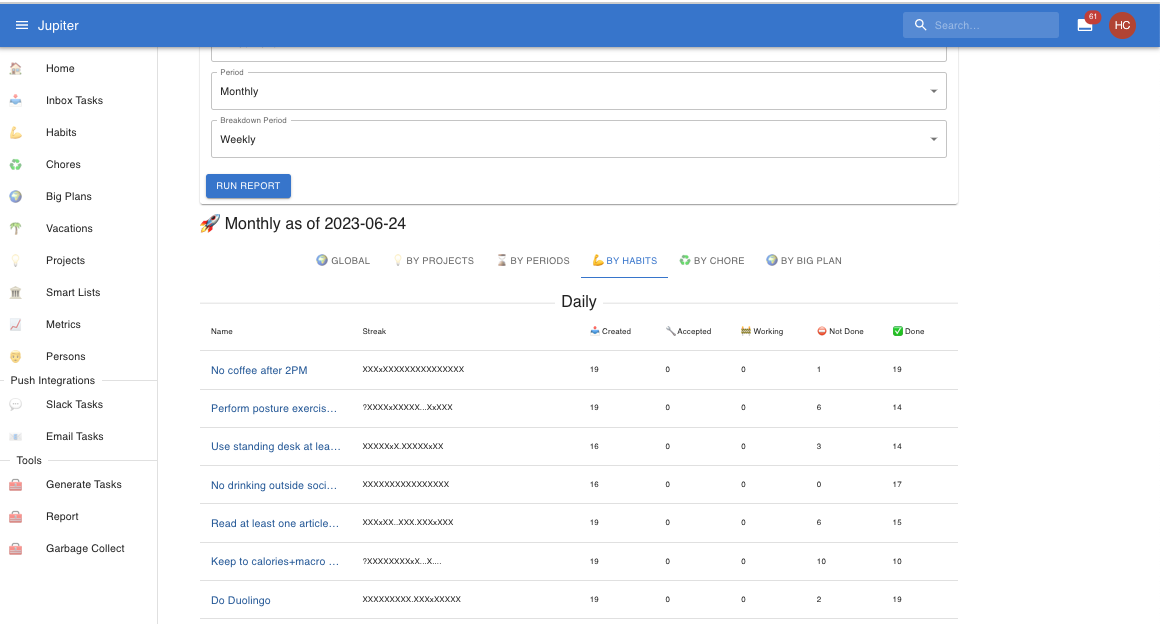Open the No coffee after 2PM habit
The image size is (1160, 624).
click(x=259, y=370)
